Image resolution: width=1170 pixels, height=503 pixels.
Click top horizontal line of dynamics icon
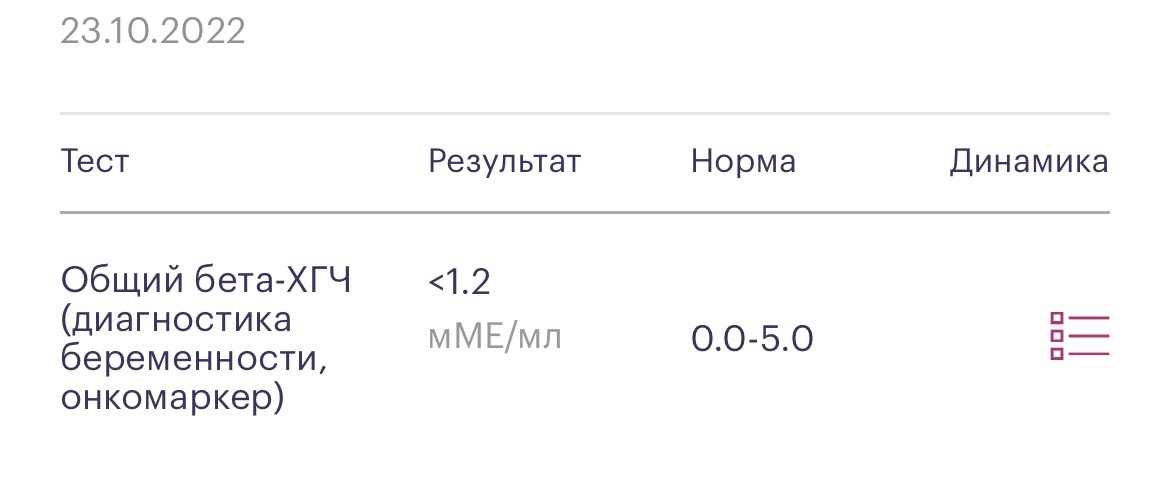click(1089, 318)
